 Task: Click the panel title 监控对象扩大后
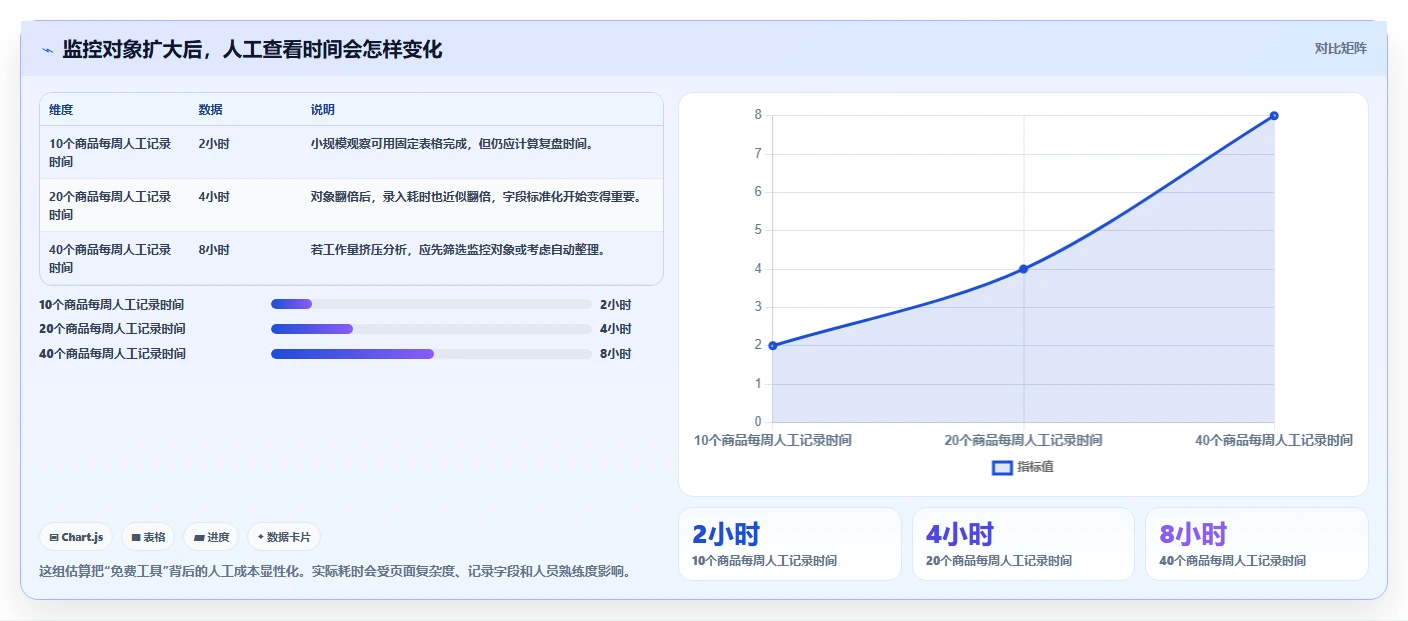pos(252,49)
